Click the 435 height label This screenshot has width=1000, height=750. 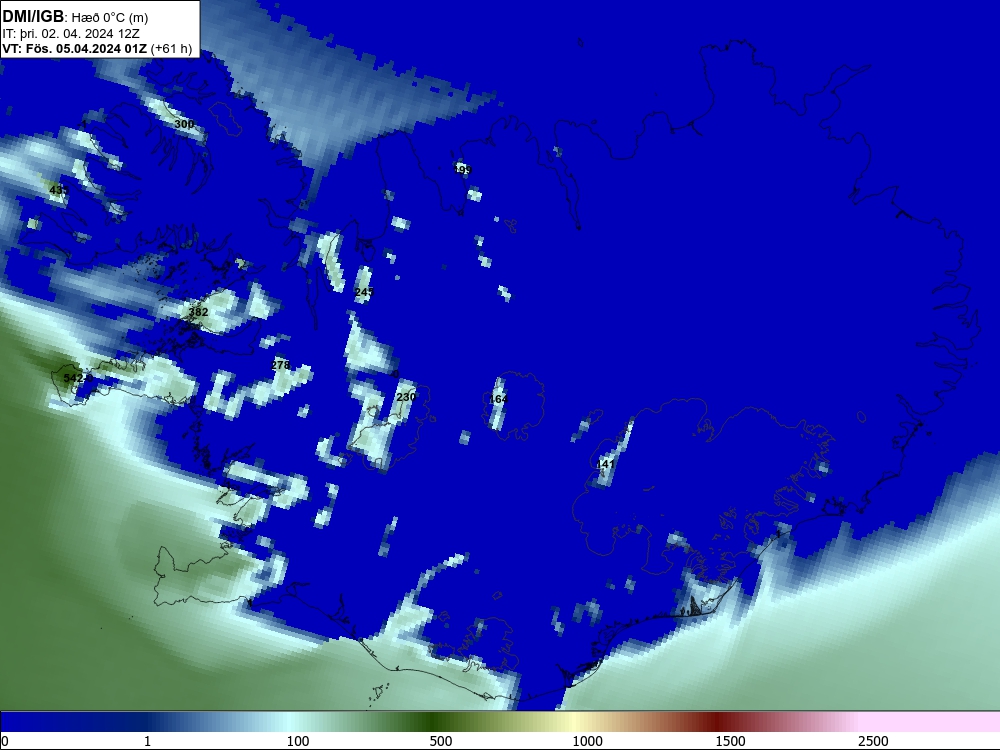coord(59,190)
